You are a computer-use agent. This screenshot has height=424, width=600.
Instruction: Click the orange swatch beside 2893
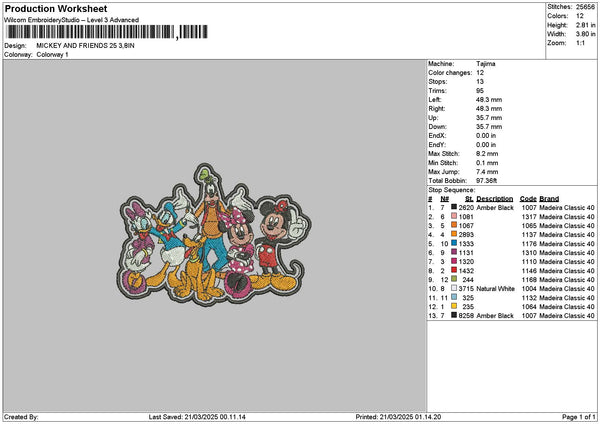tap(454, 234)
